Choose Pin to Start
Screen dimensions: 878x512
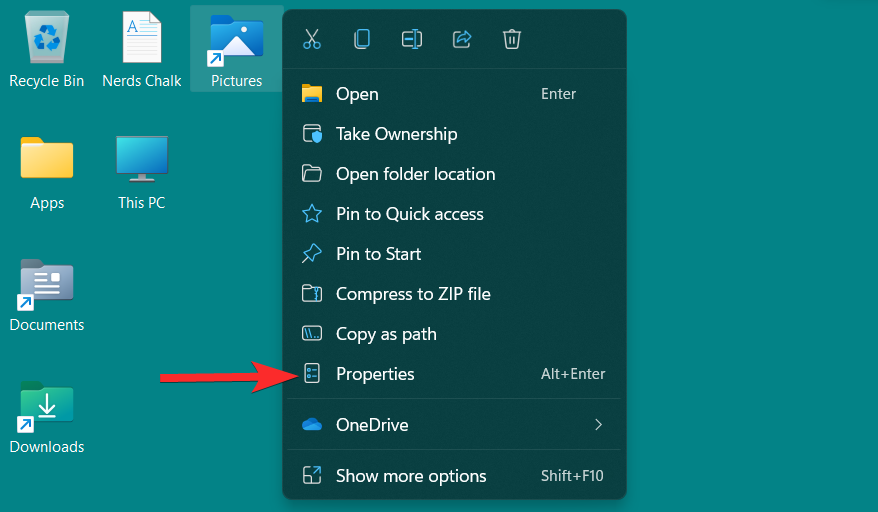[x=454, y=254]
